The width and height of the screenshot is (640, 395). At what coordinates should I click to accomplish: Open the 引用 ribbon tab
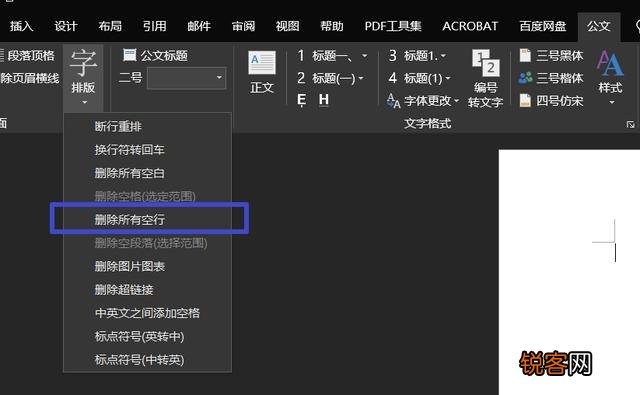pos(154,26)
